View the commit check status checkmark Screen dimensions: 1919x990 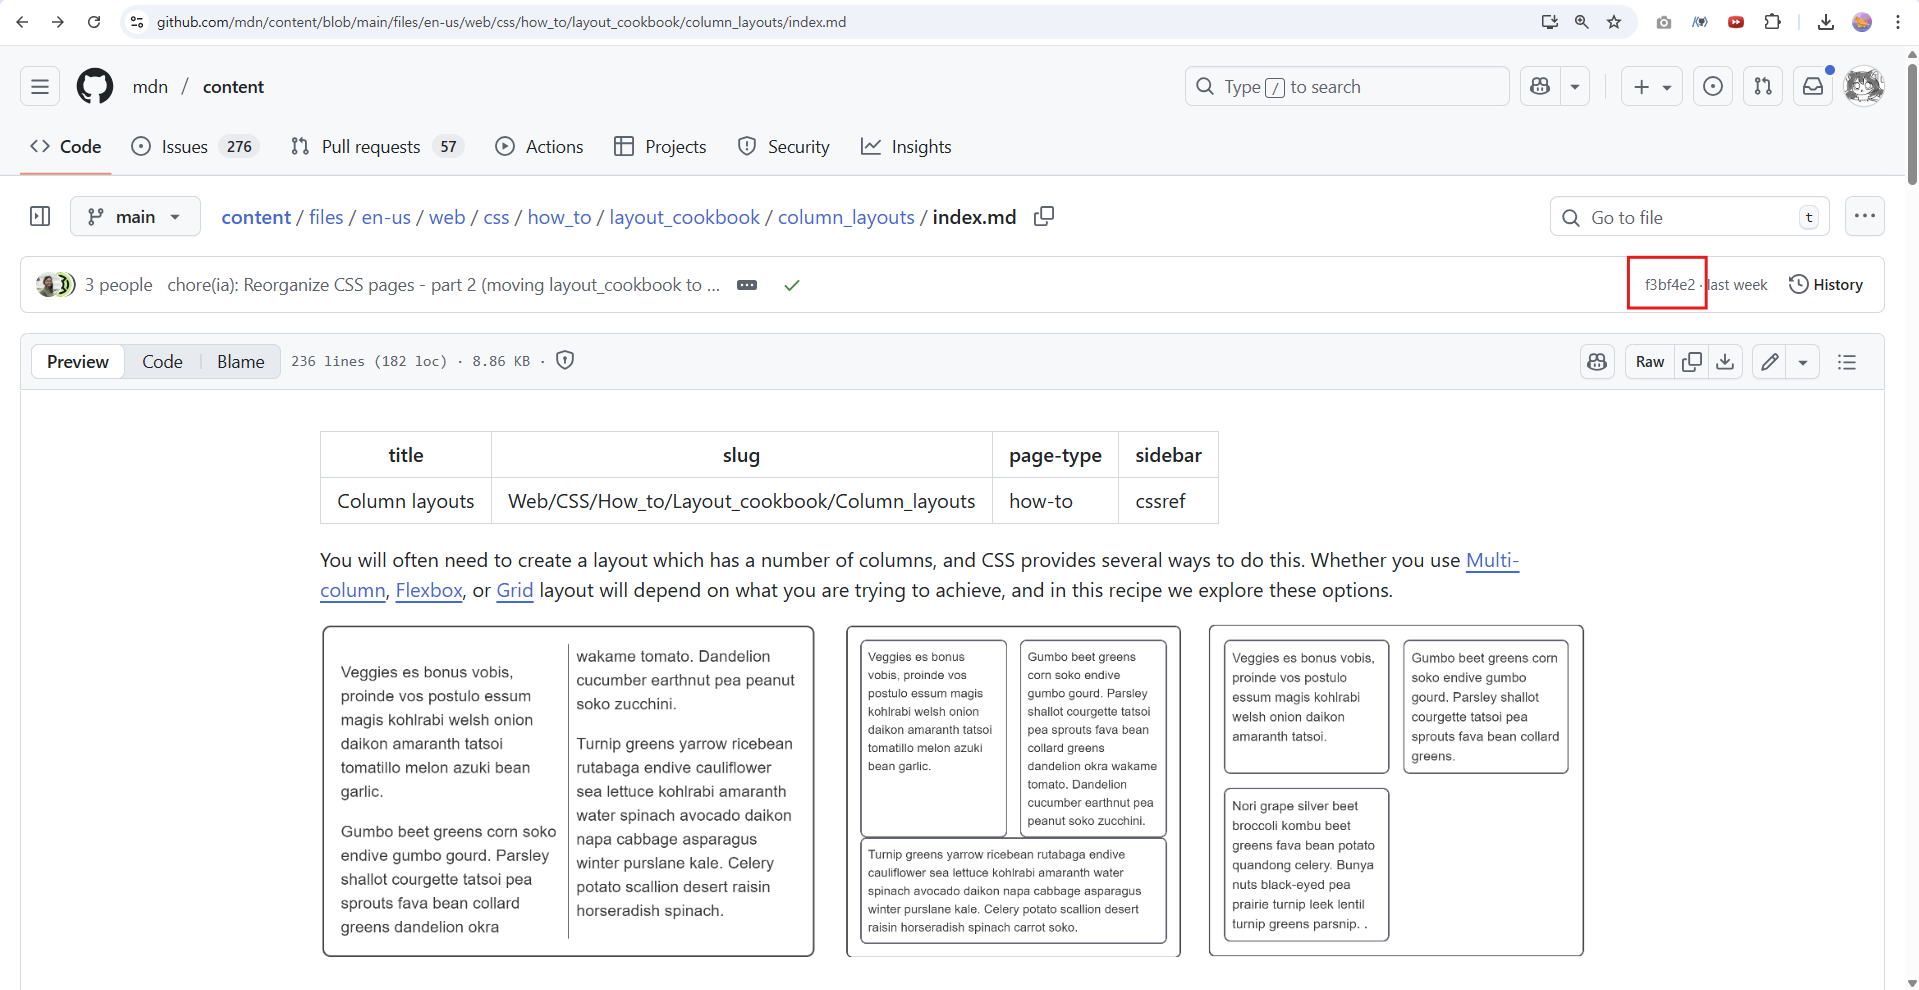click(792, 285)
